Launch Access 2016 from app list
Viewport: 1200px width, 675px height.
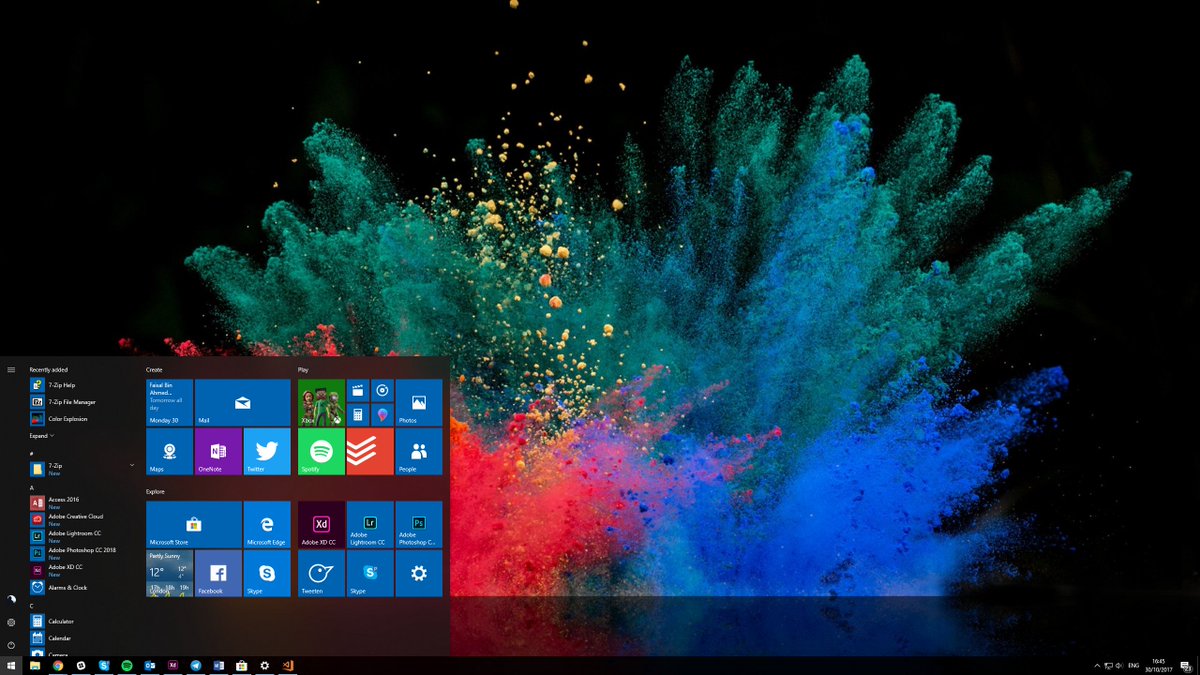pos(82,502)
